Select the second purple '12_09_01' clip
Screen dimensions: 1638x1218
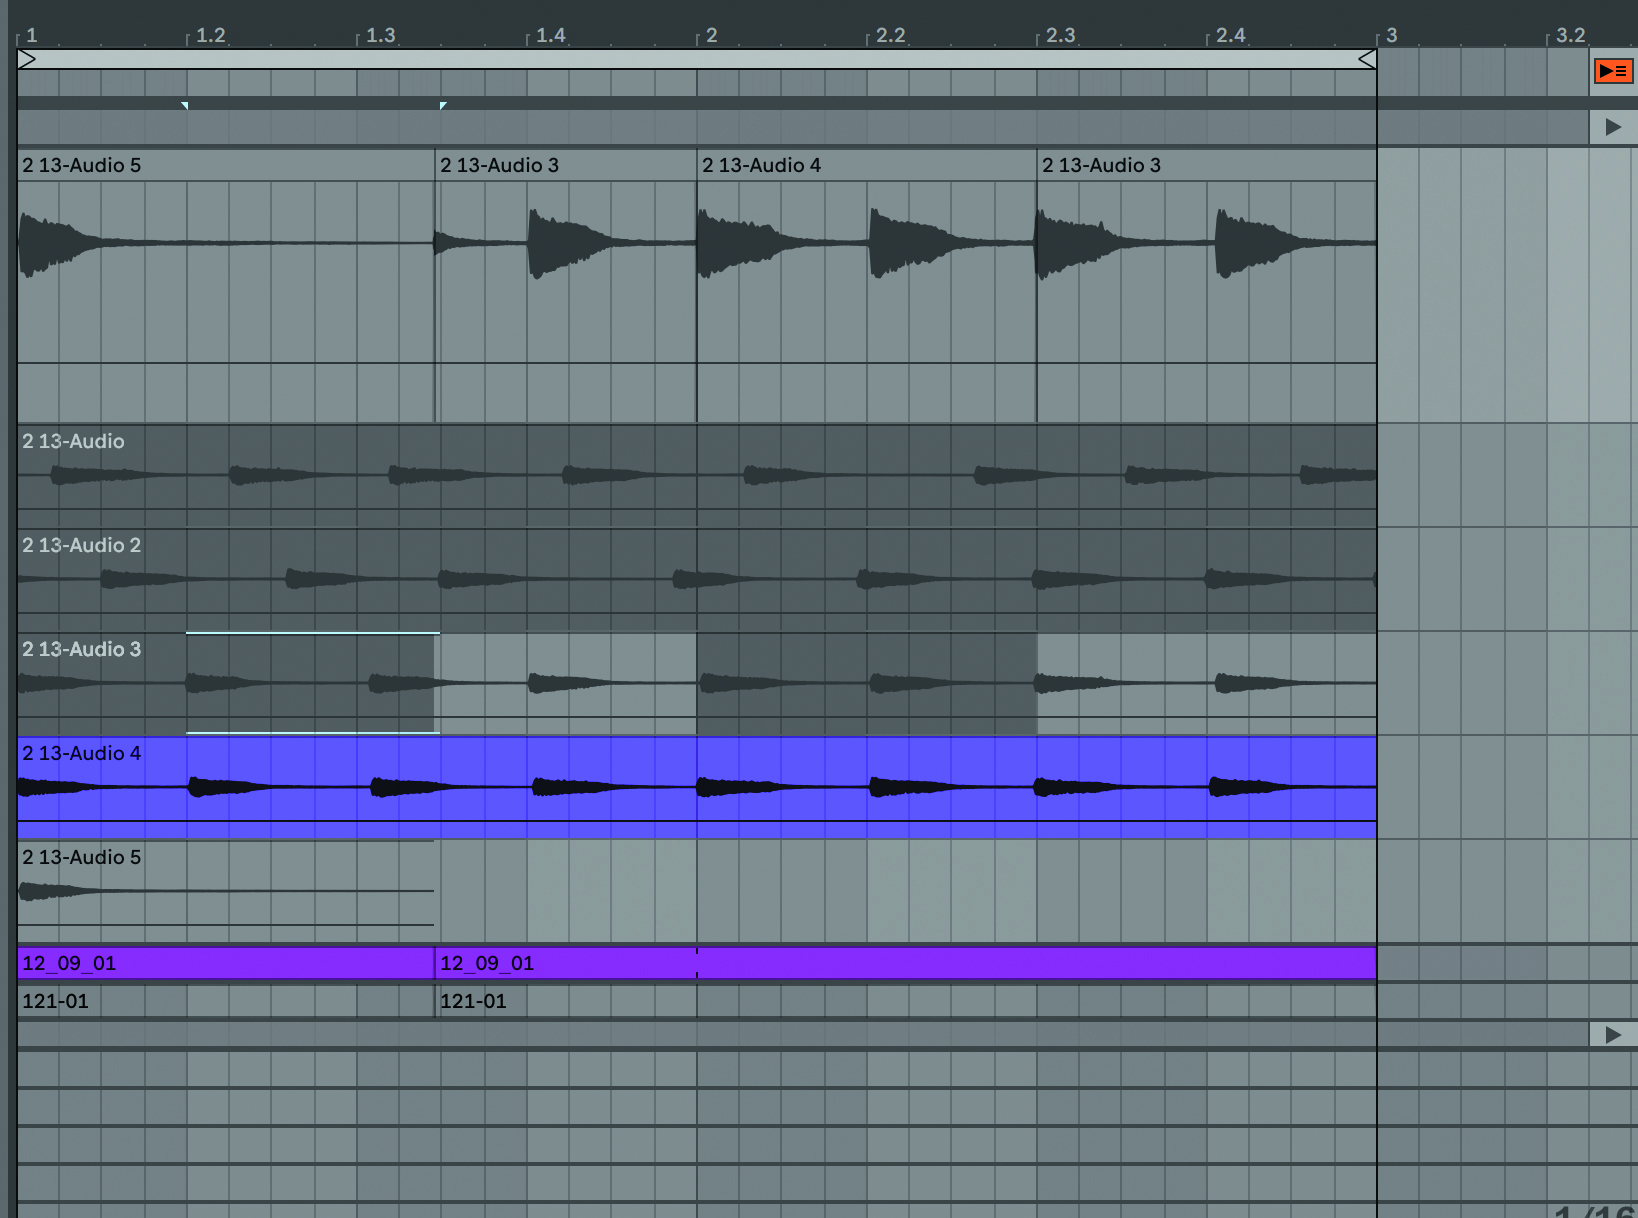point(906,963)
